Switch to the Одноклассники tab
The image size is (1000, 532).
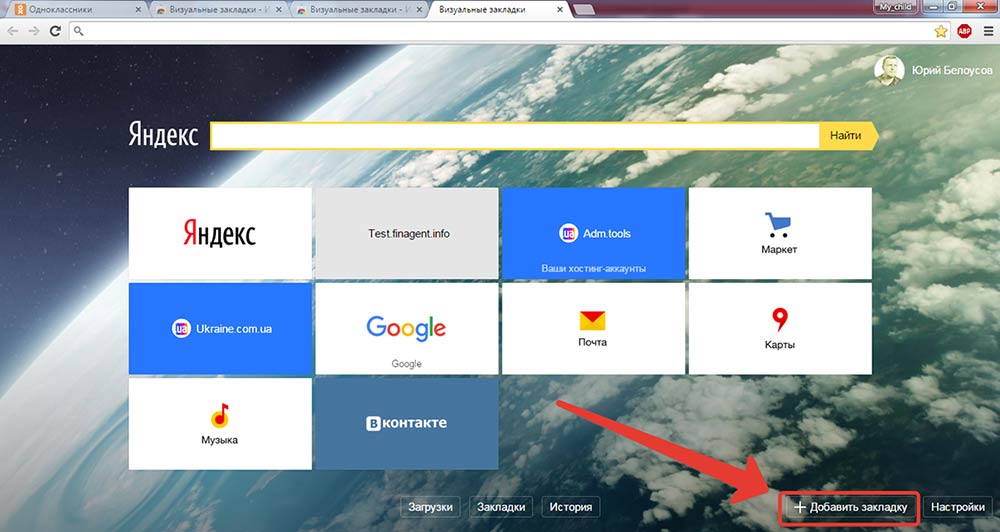79,10
